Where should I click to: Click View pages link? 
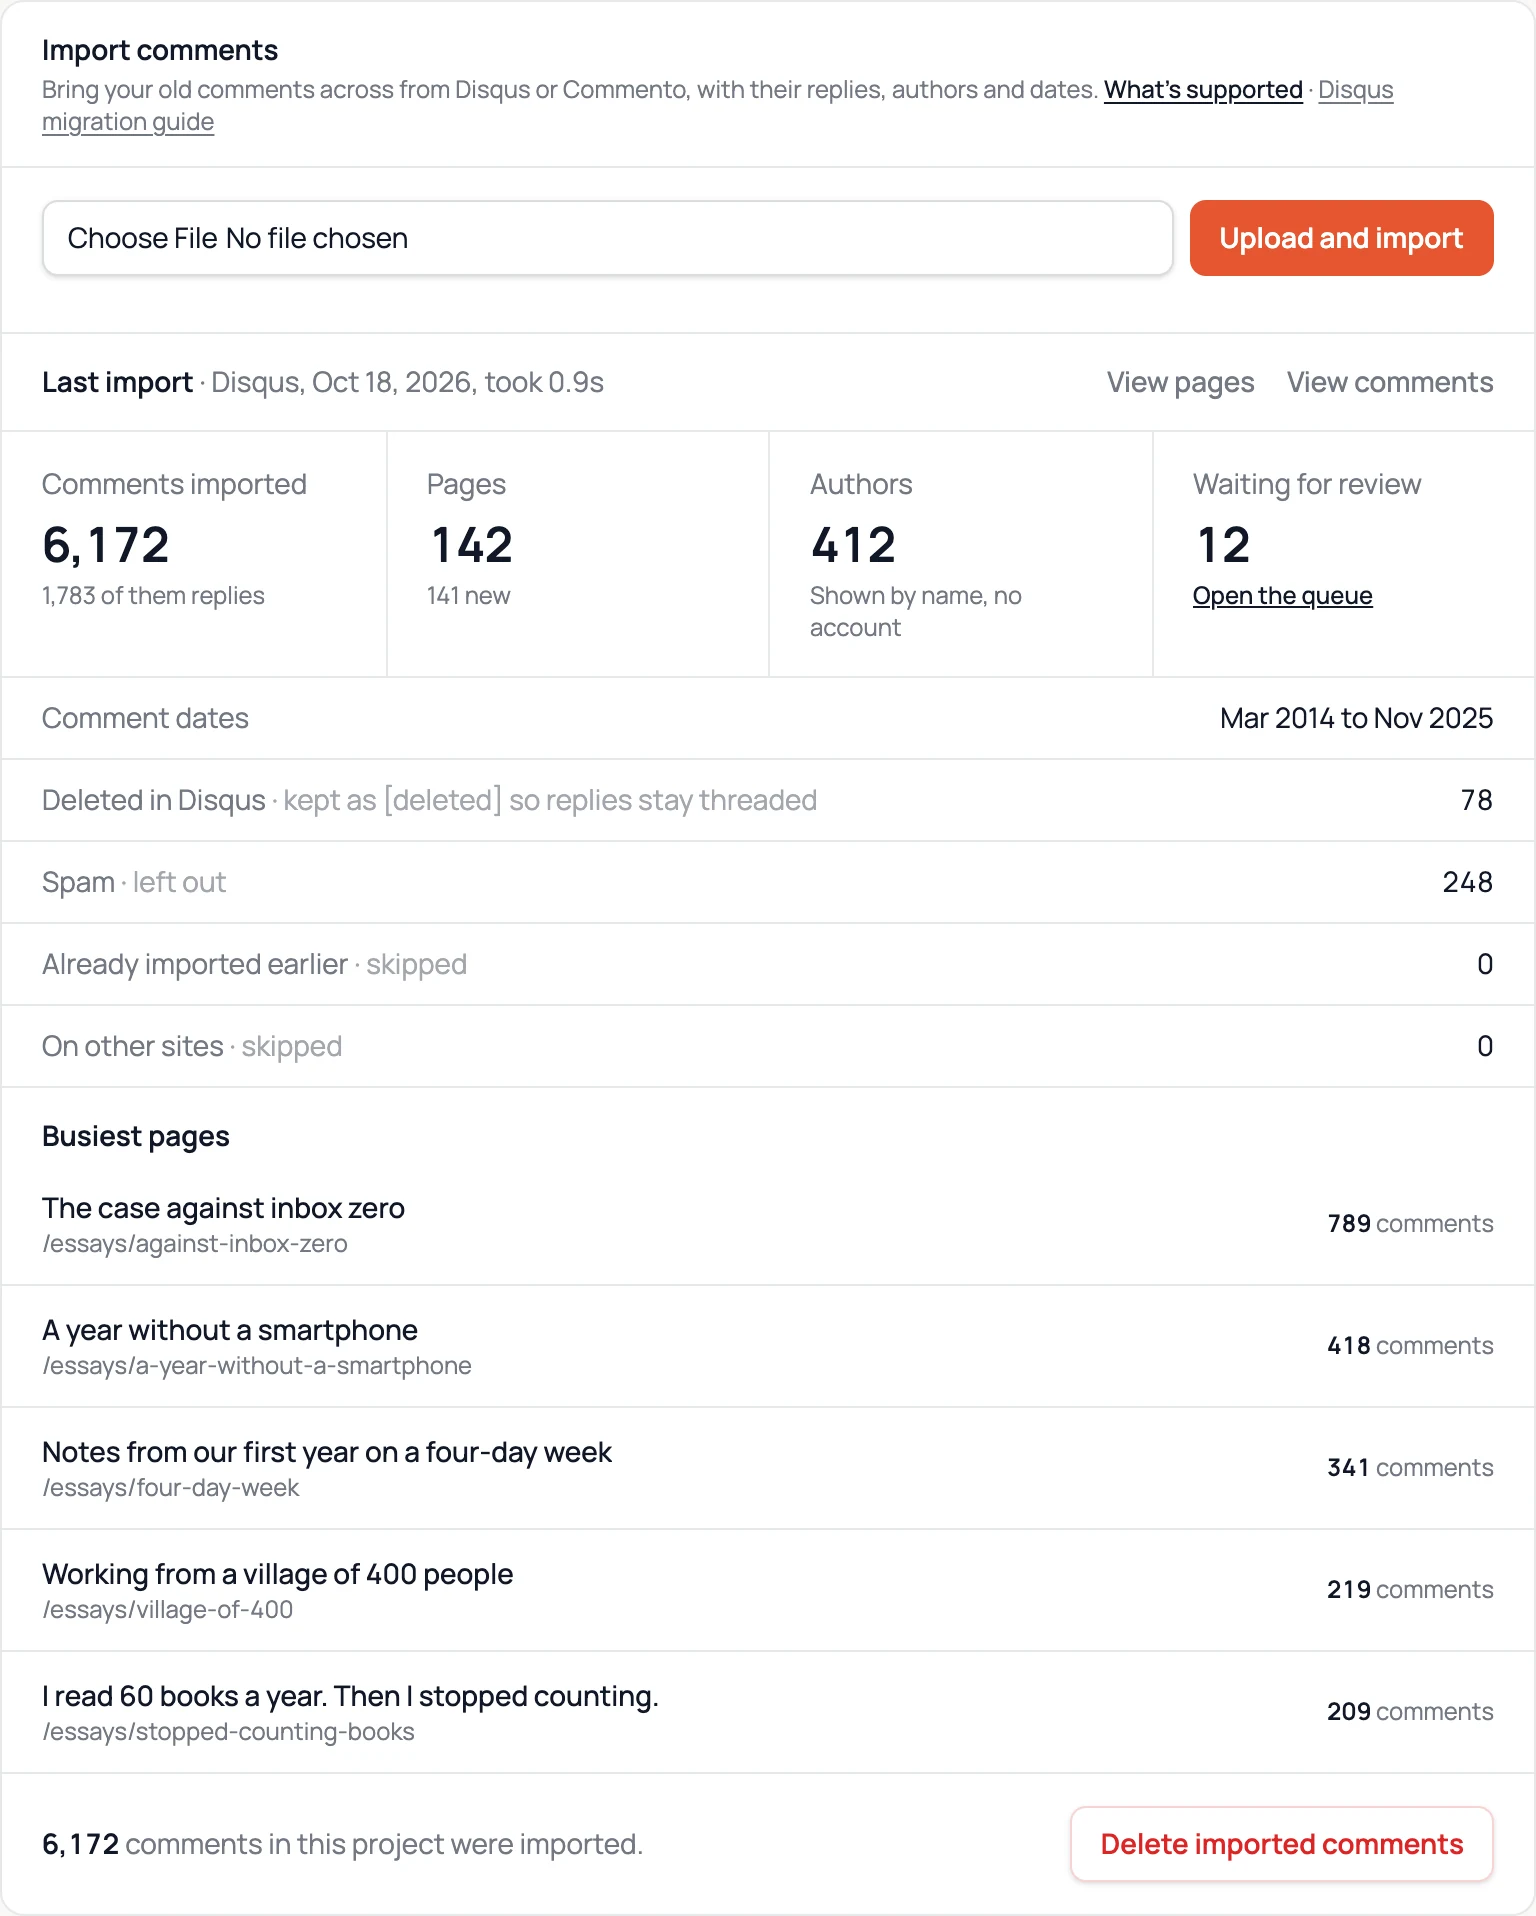click(x=1180, y=382)
